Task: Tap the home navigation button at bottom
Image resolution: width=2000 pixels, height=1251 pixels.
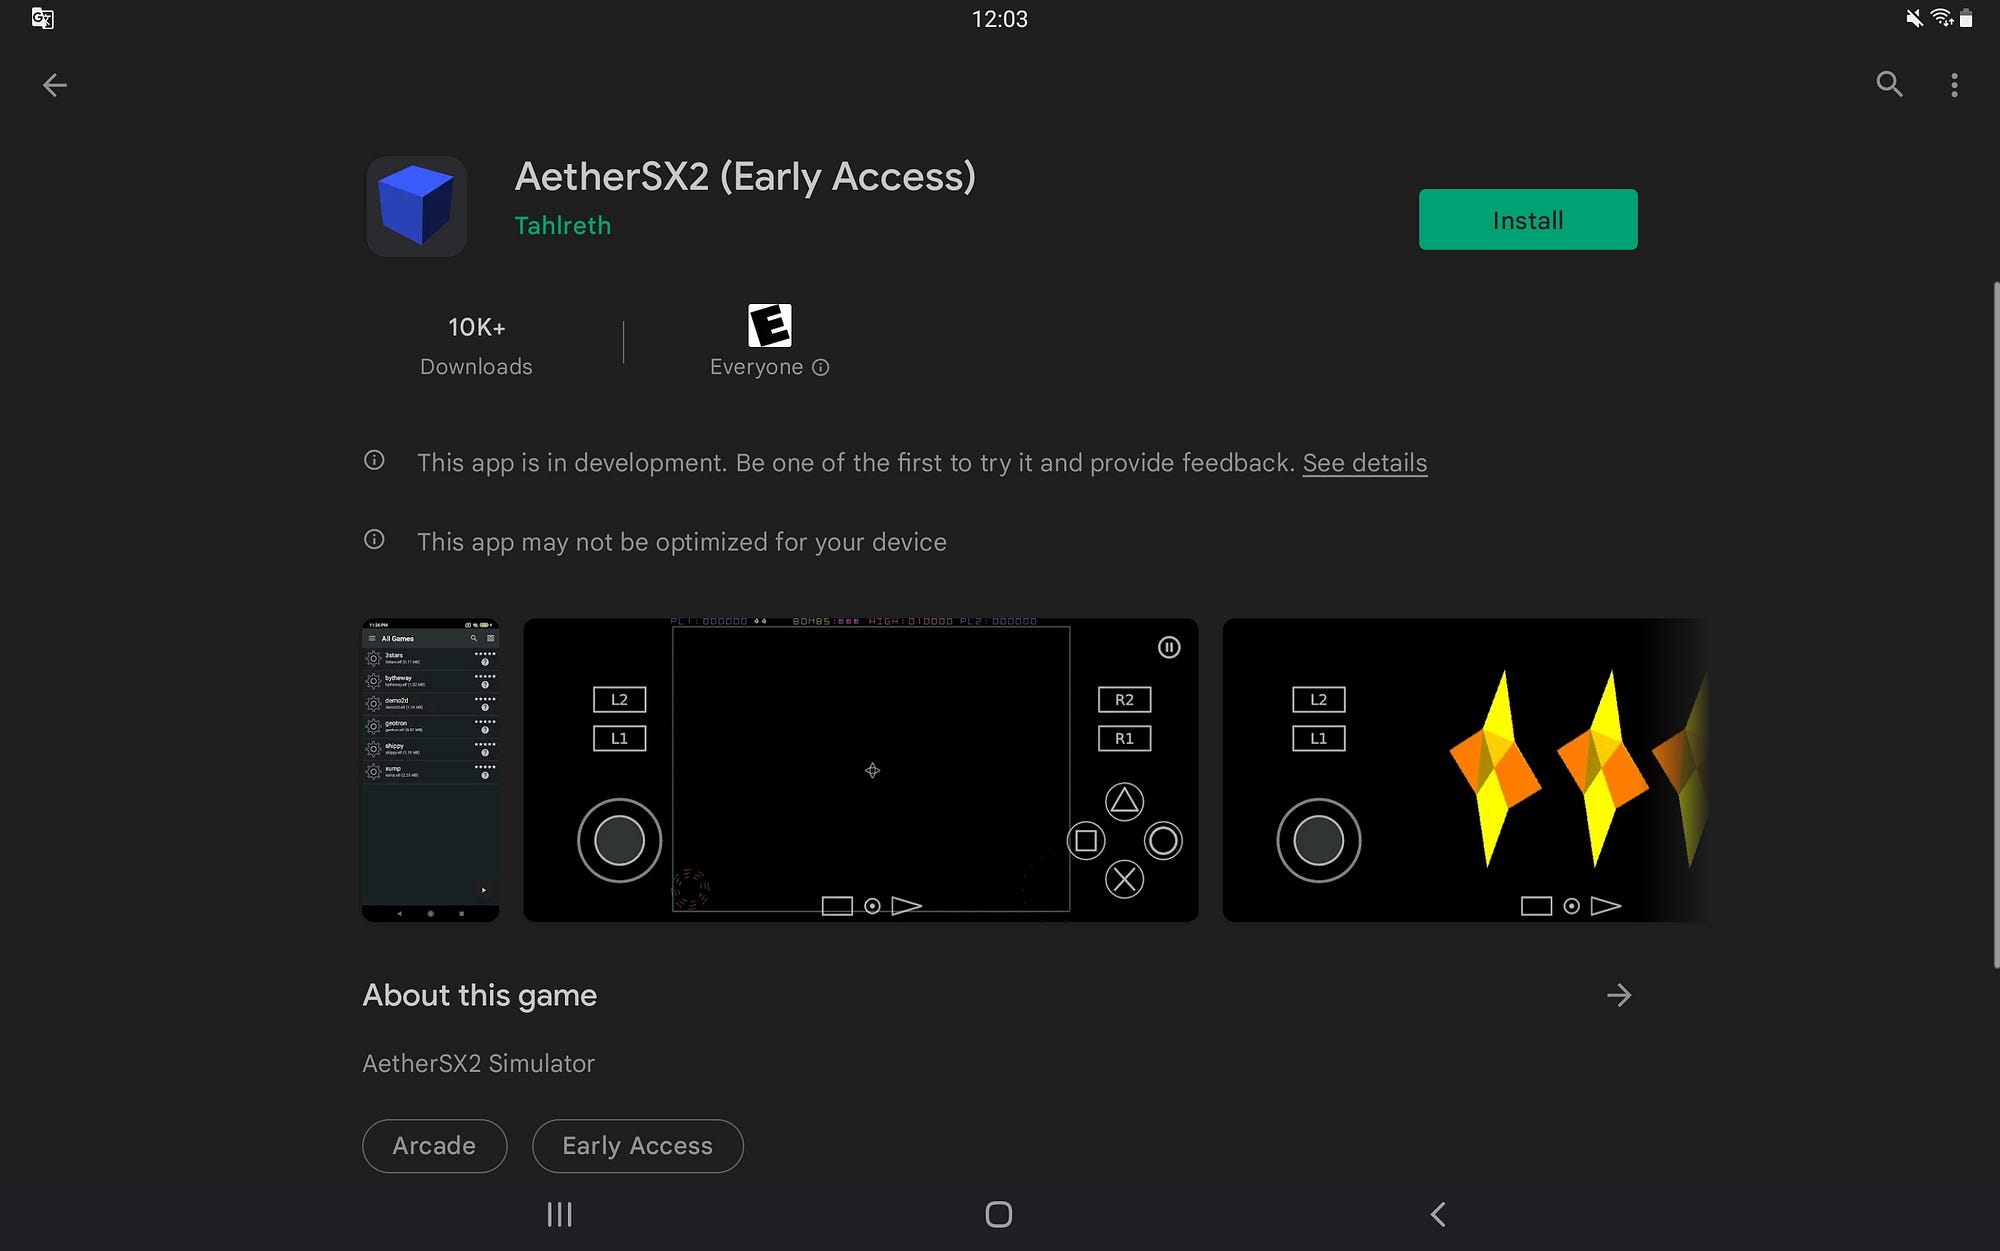Action: [999, 1212]
